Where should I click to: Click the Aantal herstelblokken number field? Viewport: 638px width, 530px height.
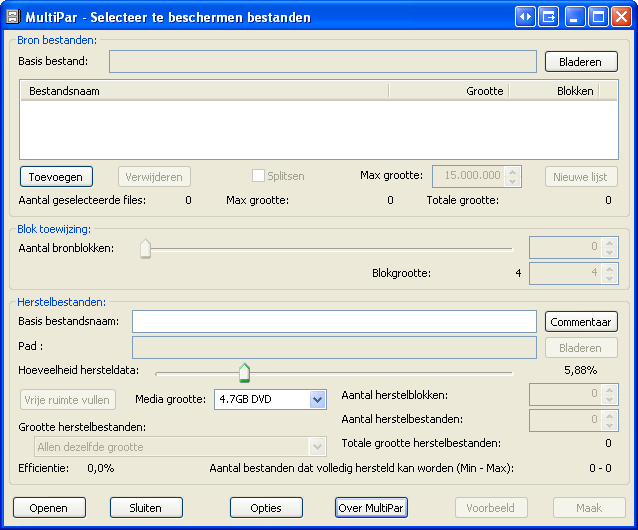tap(565, 394)
